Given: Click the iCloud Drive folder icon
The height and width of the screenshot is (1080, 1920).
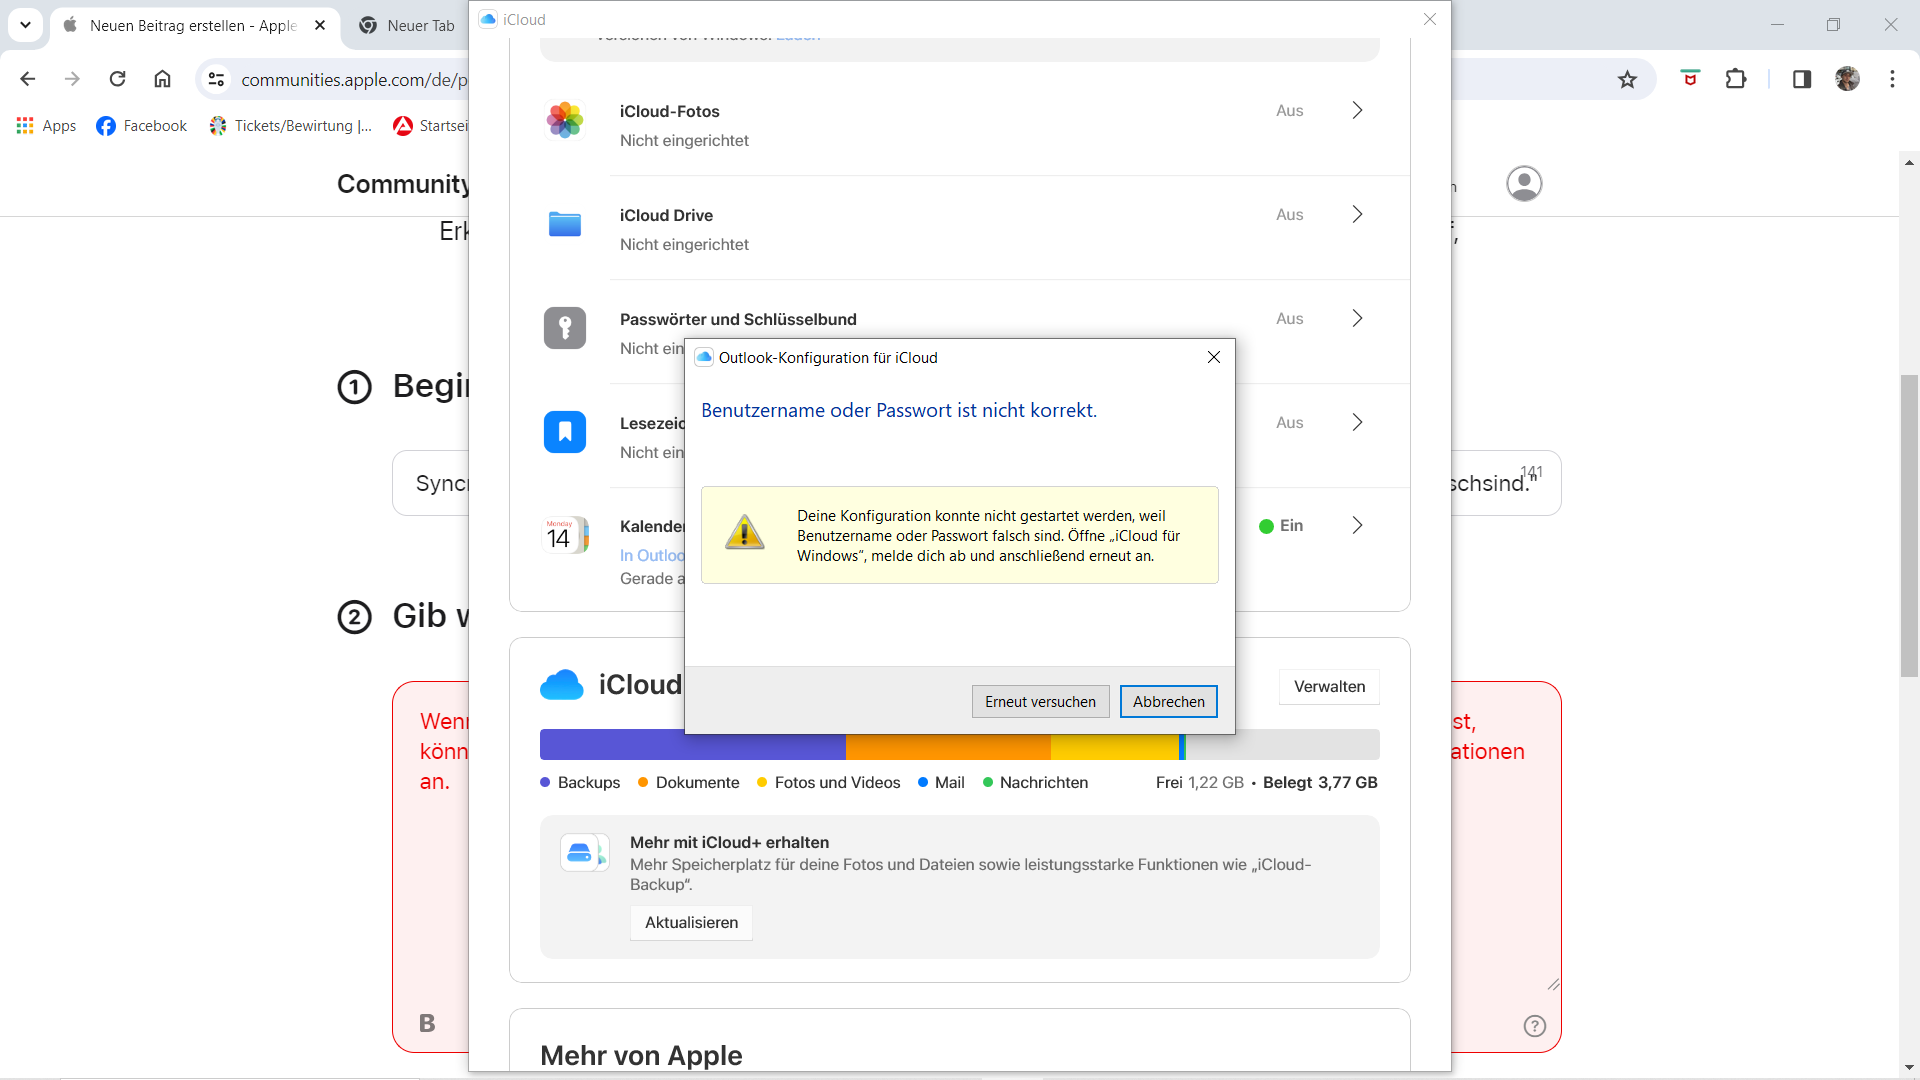Looking at the screenshot, I should coord(564,224).
